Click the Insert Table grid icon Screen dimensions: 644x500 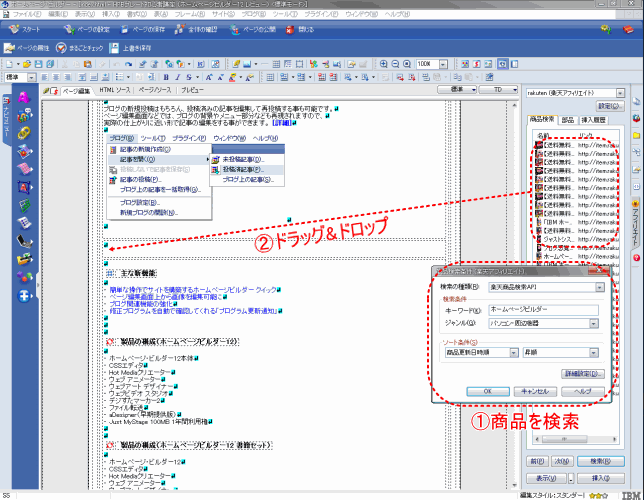tap(276, 64)
